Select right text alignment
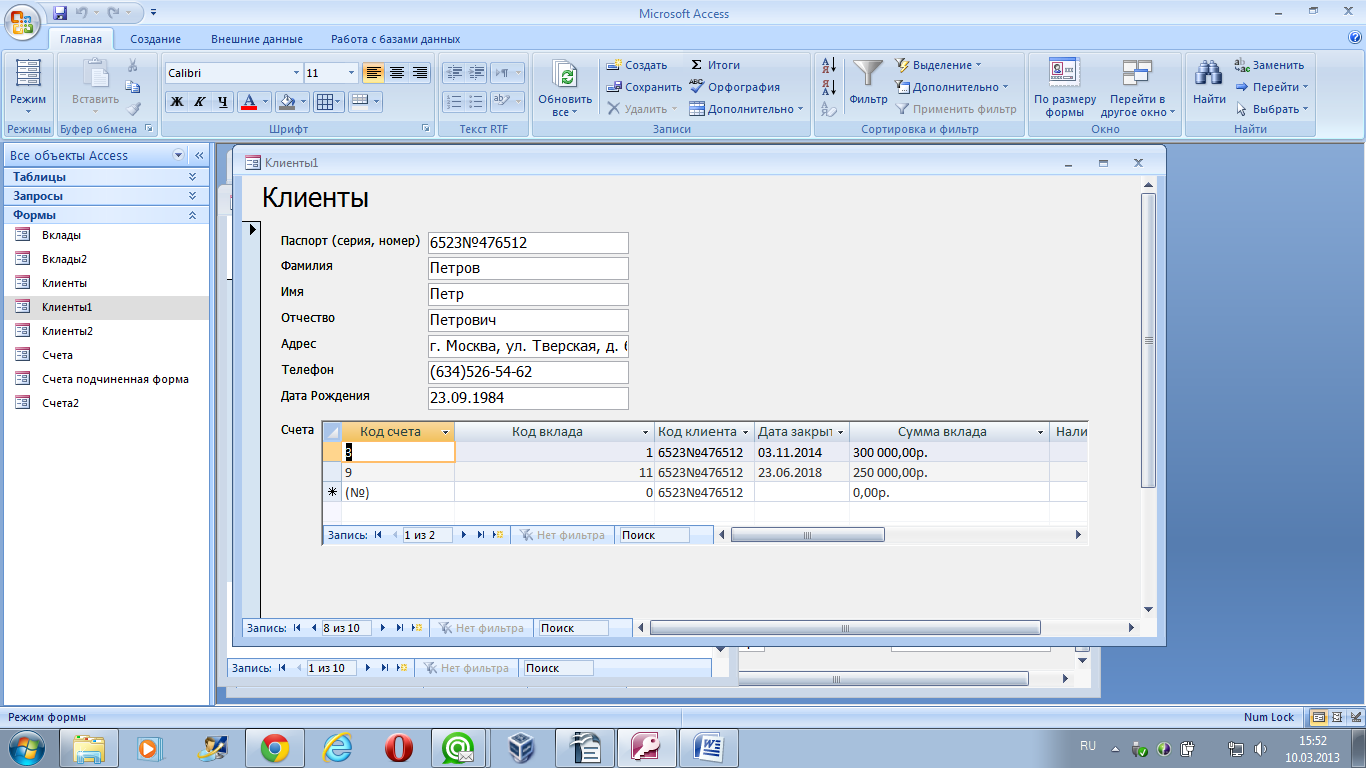The image size is (1366, 768). click(x=420, y=72)
